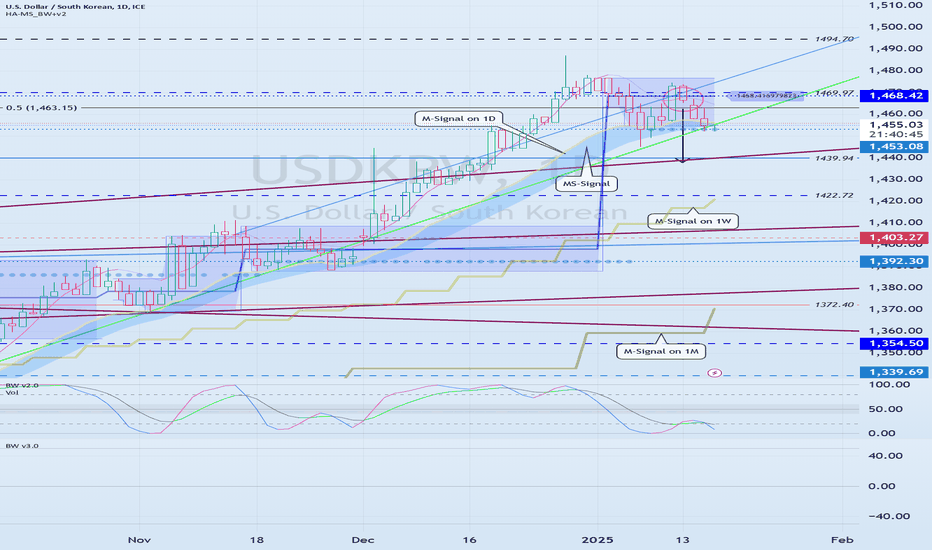Click the 1,392.30 price tag
Image resolution: width=932 pixels, height=550 pixels.
[895, 261]
